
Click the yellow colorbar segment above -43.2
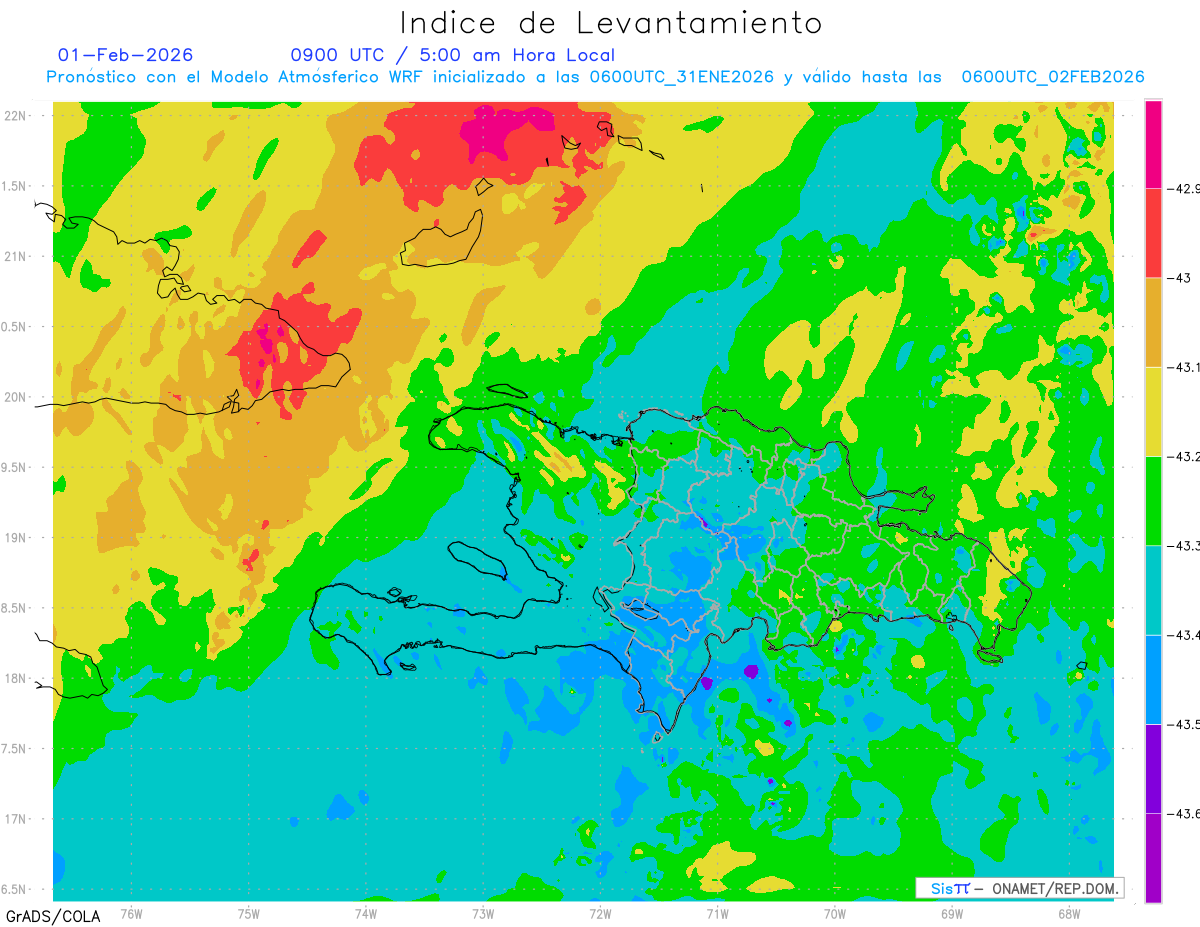point(1153,411)
